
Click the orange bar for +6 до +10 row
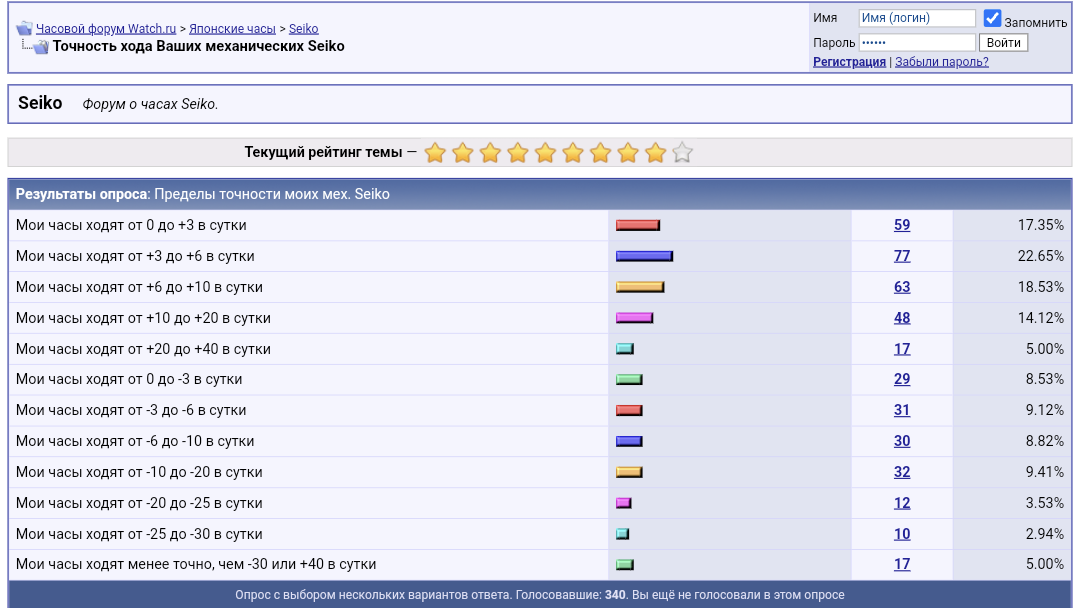pyautogui.click(x=640, y=287)
